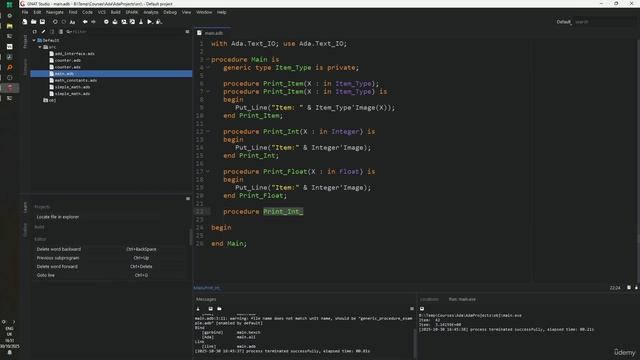The image size is (640, 360).
Task: Click the Run main play icon
Action: pyautogui.click(x=150, y=22)
